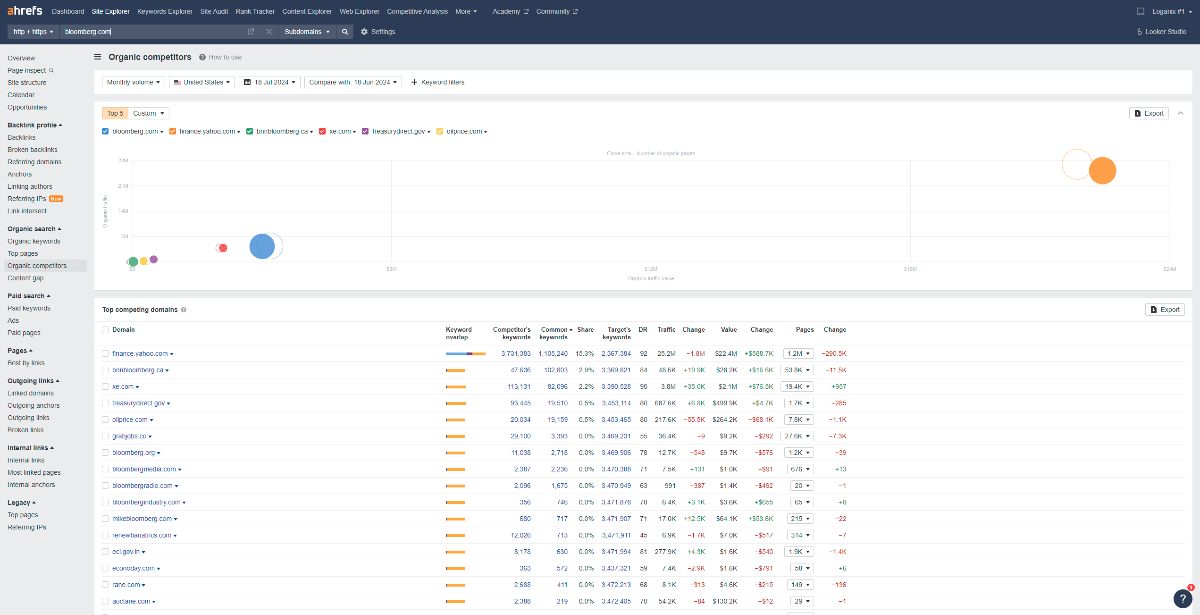This screenshot has width=1200, height=615.
Task: Check the finance.yahoo.com row checkbox
Action: [106, 353]
